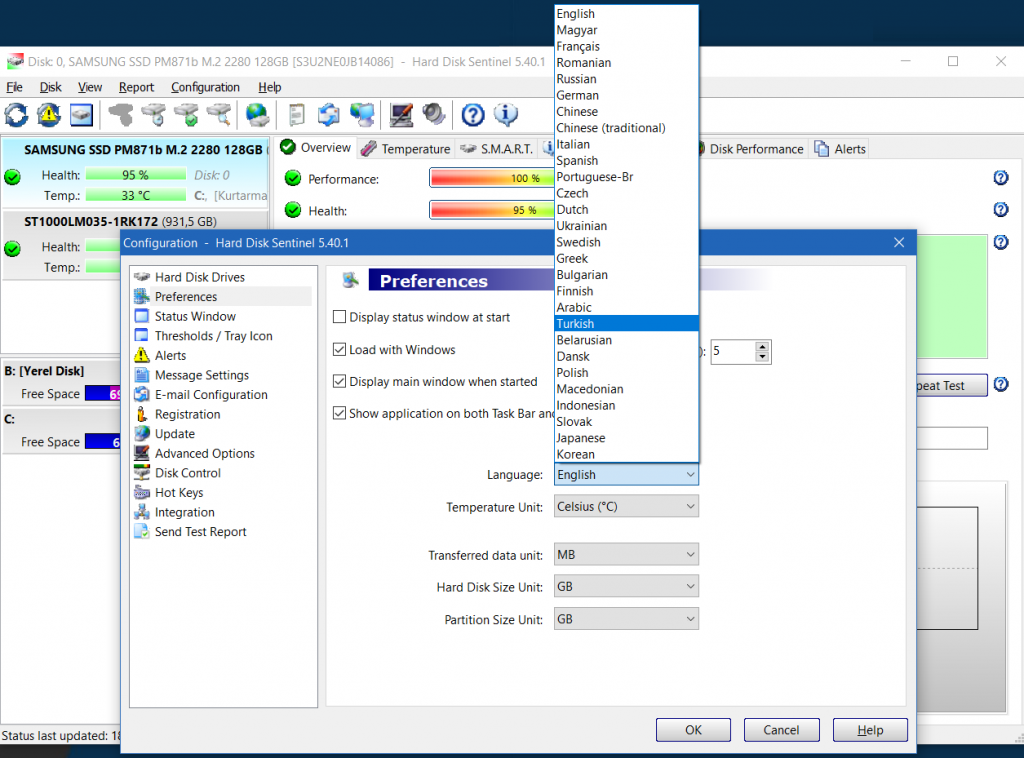1024x758 pixels.
Task: Select the SAMSUNG SSD PM871b disk entry
Action: (x=135, y=172)
